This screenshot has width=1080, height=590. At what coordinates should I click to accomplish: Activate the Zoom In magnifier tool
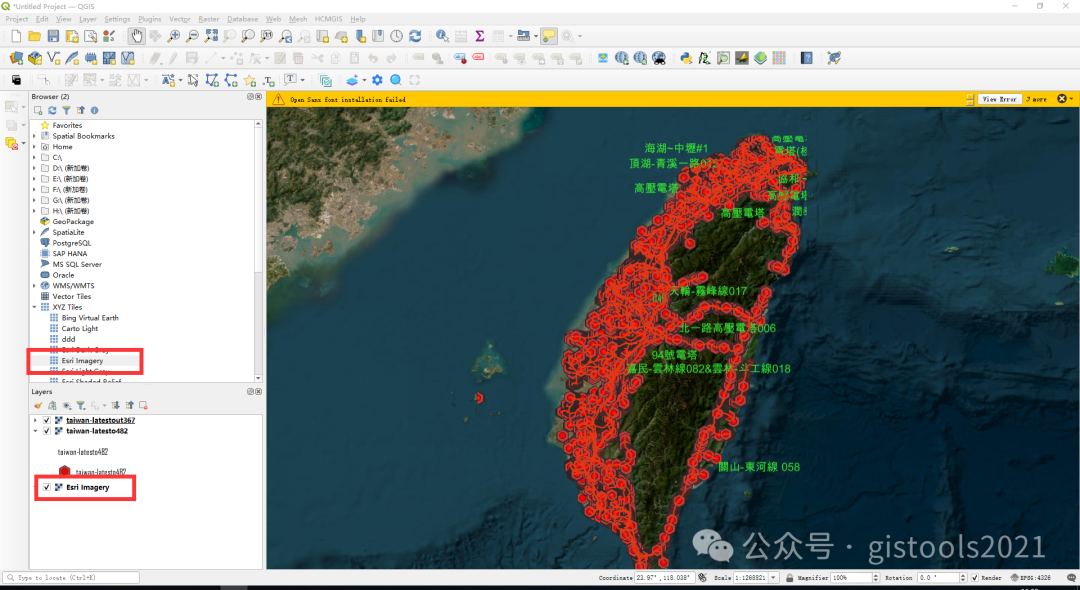pyautogui.click(x=174, y=36)
